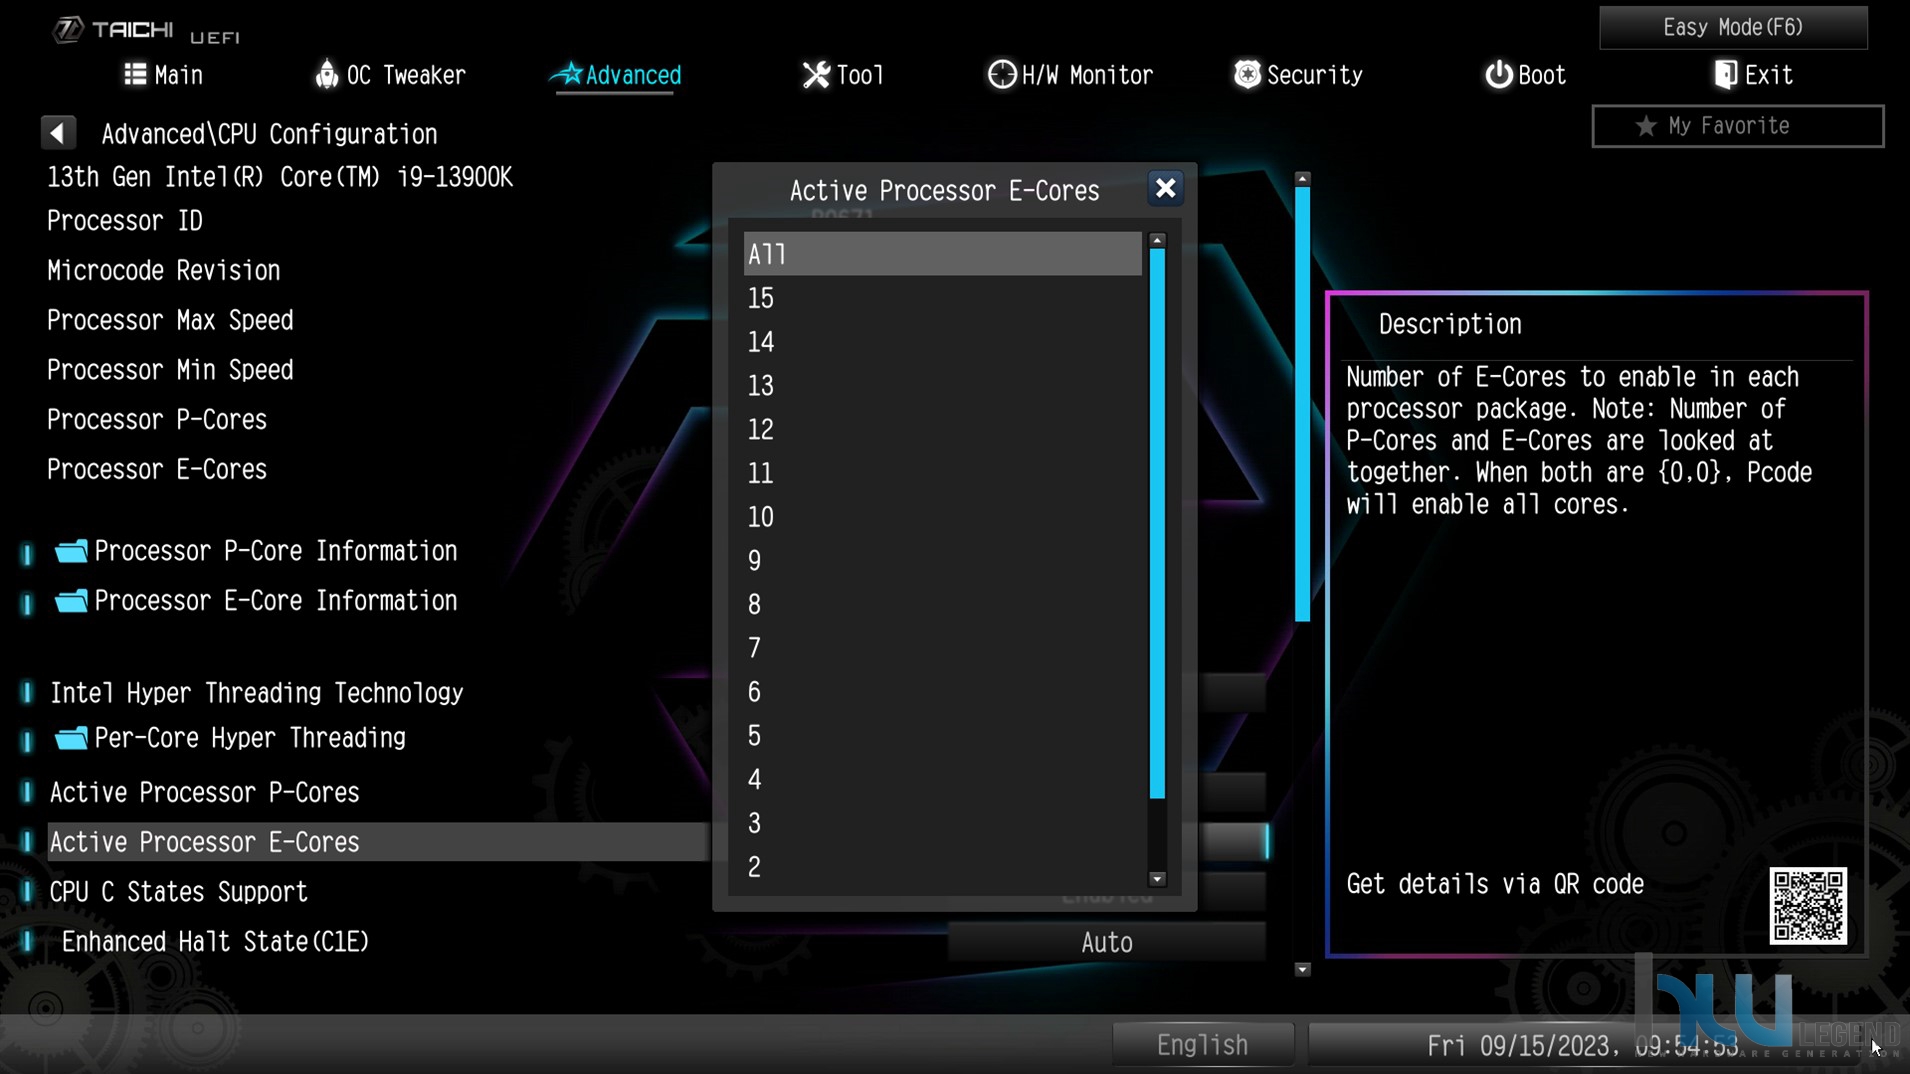The height and width of the screenshot is (1074, 1910).
Task: Click the Taichi UEFI logo
Action: coord(146,31)
